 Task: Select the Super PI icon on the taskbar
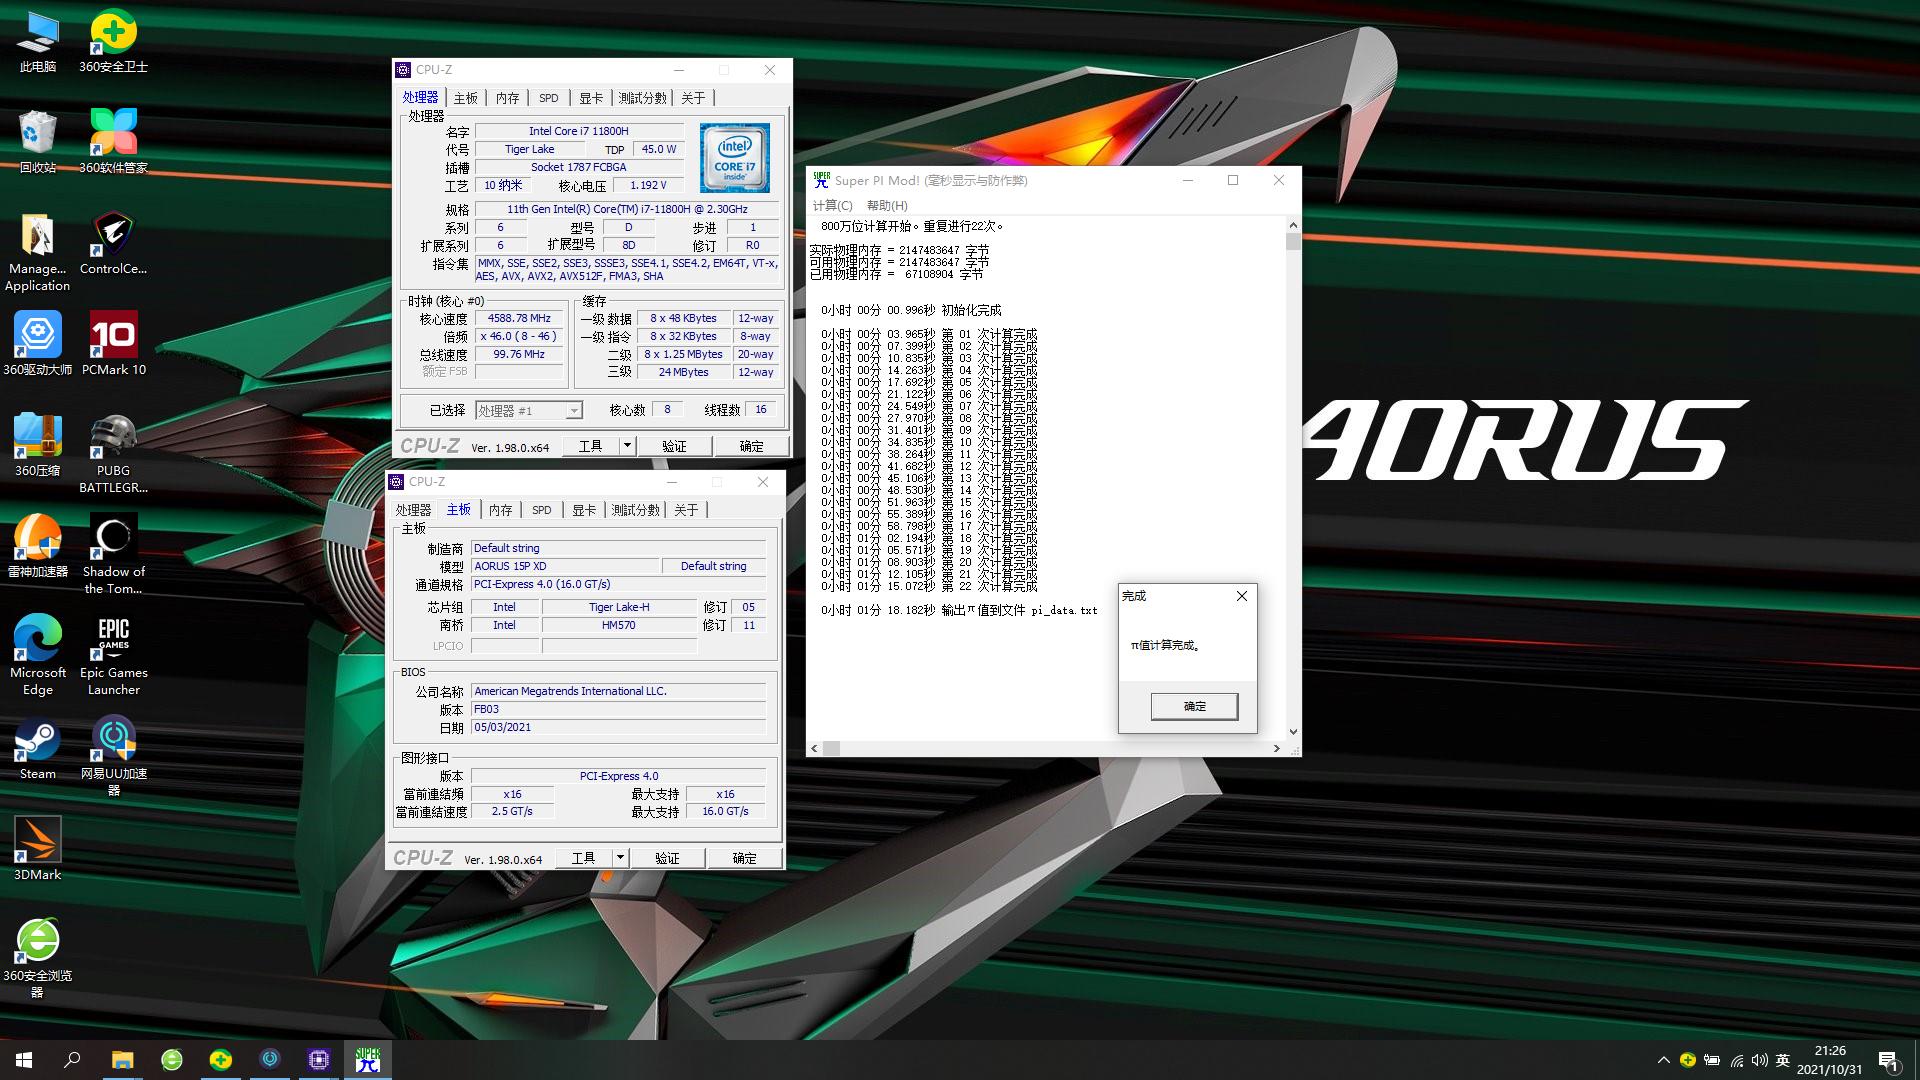point(367,1059)
